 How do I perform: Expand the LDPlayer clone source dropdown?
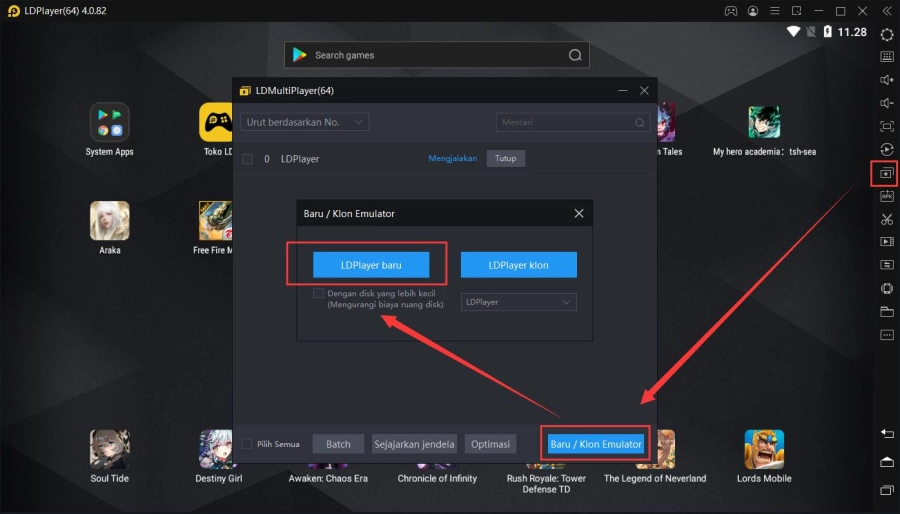[x=519, y=302]
